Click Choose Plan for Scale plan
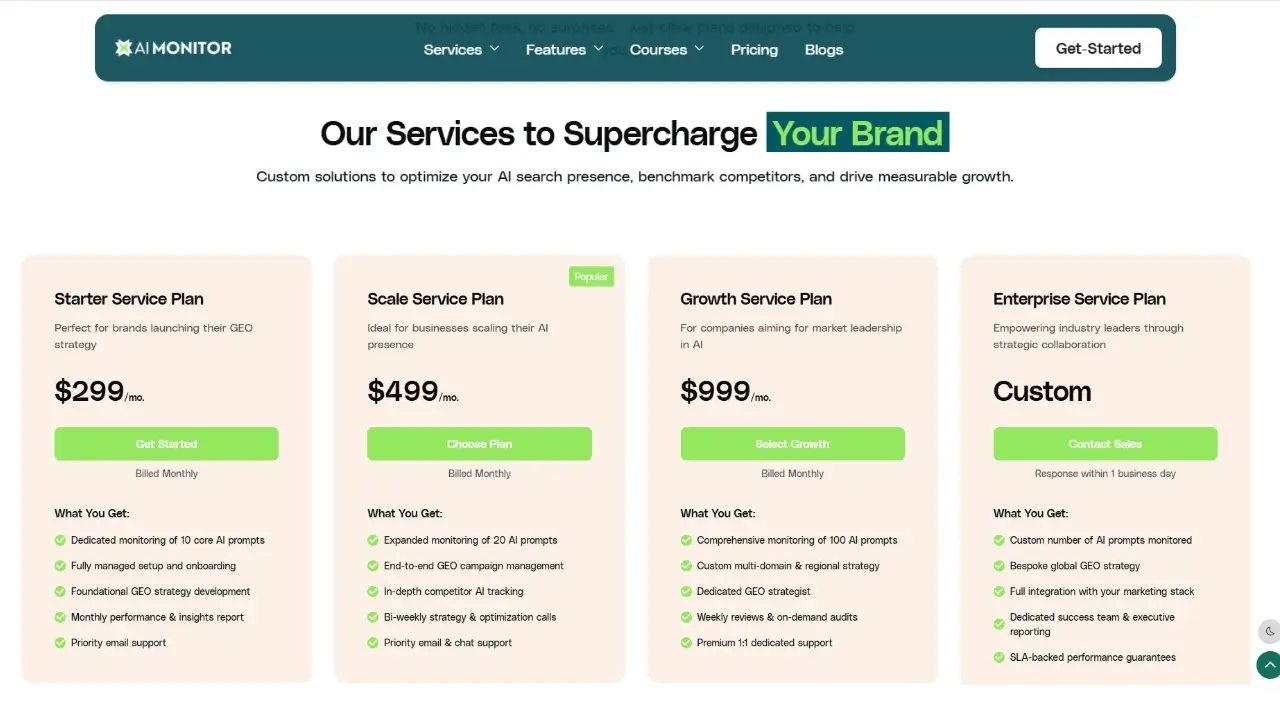This screenshot has width=1280, height=720. pos(479,444)
